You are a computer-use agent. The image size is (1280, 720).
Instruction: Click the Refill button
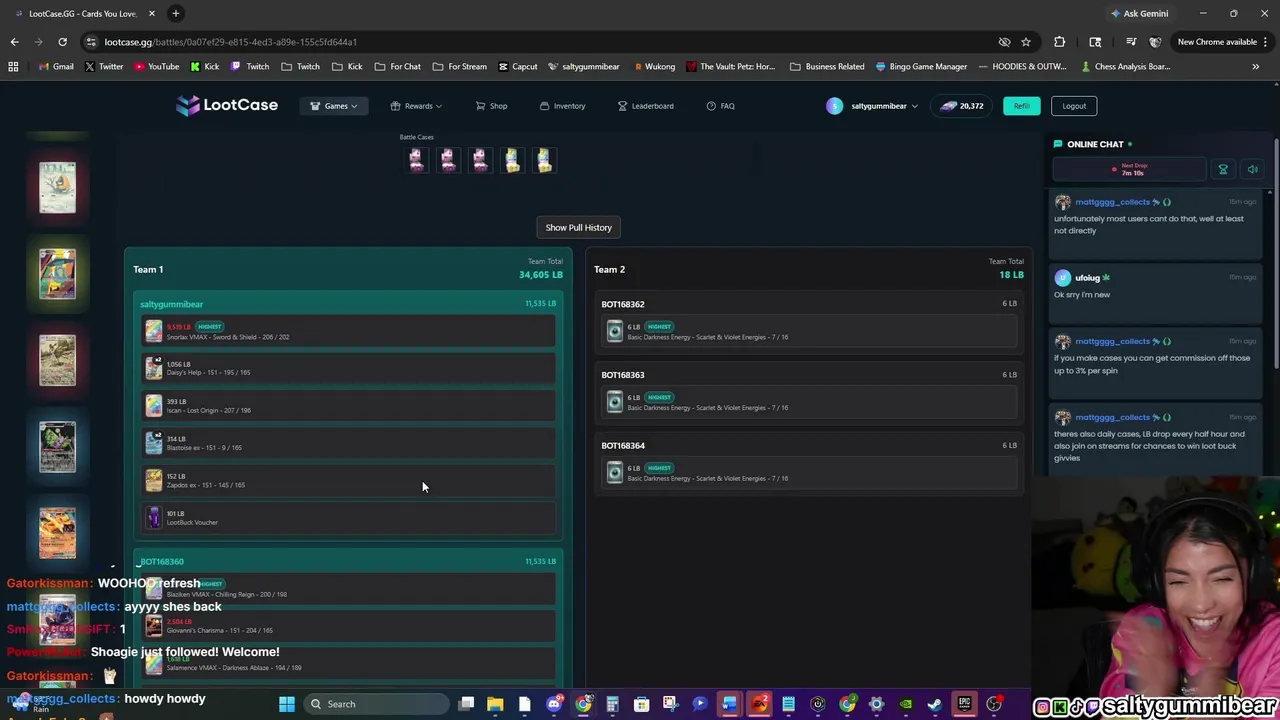point(1021,106)
